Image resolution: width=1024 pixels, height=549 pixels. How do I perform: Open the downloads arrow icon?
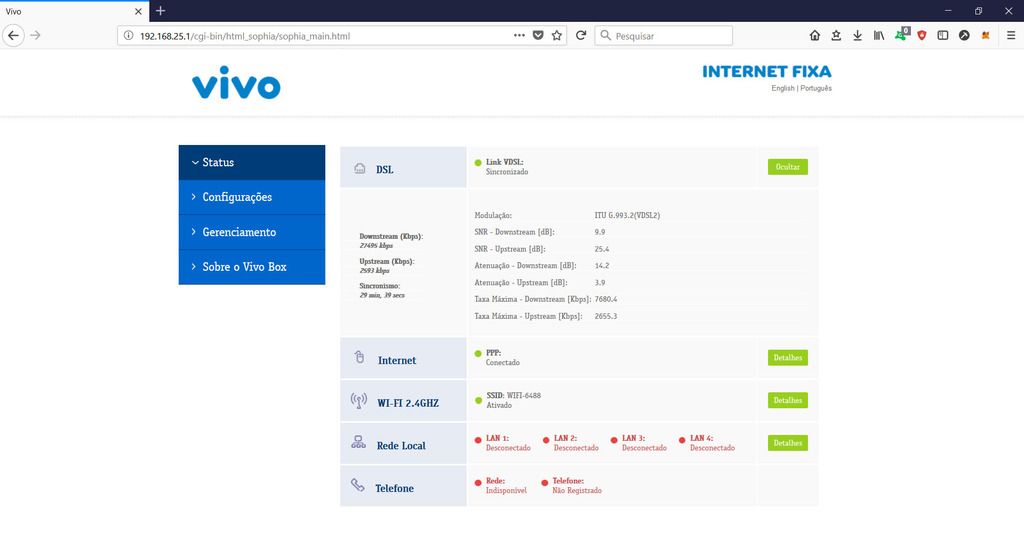857,36
